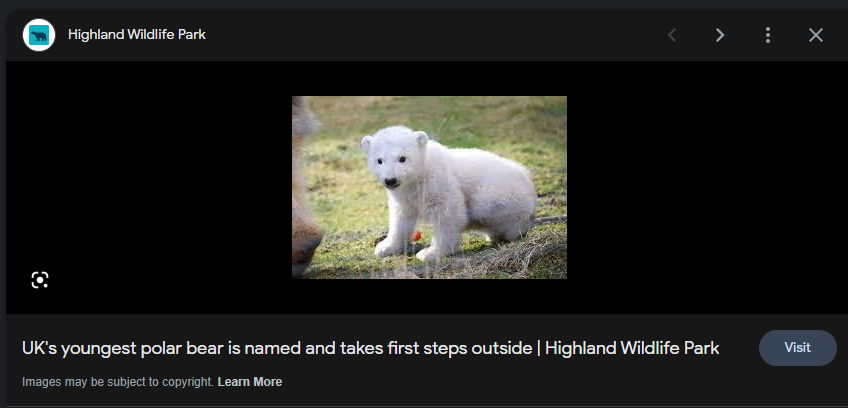Screen dimensions: 848x408
Task: Click the 'Images may be subject to copyright' text
Action: pyautogui.click(x=118, y=382)
